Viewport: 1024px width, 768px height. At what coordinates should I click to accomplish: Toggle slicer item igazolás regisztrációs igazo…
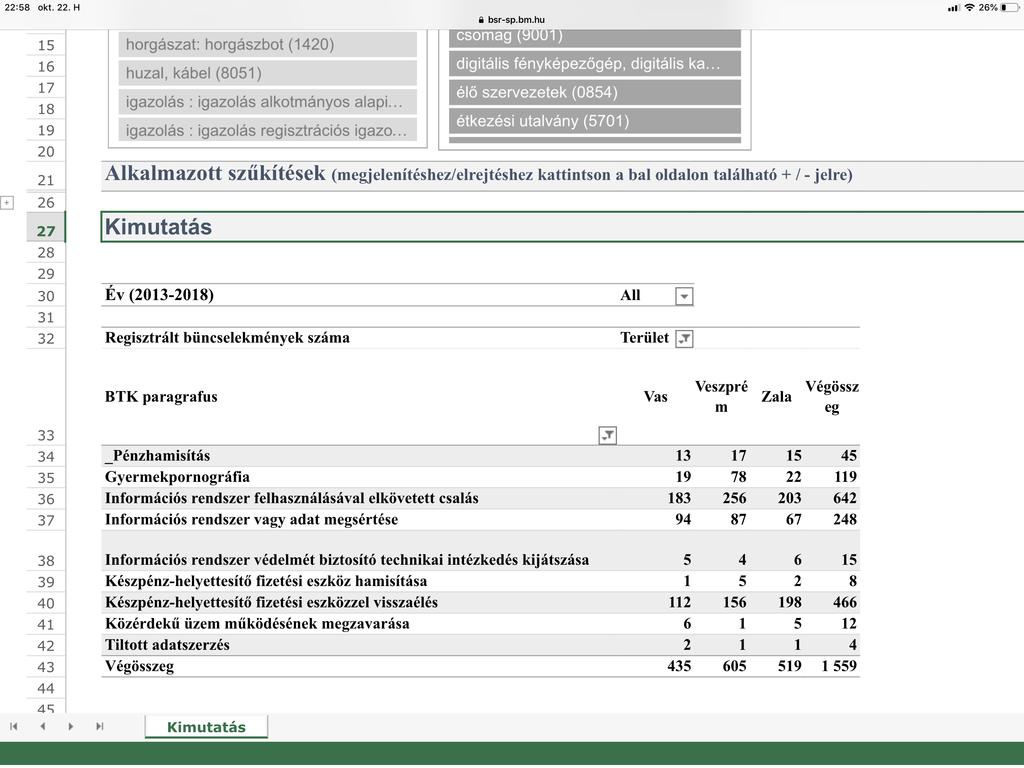pyautogui.click(x=268, y=130)
